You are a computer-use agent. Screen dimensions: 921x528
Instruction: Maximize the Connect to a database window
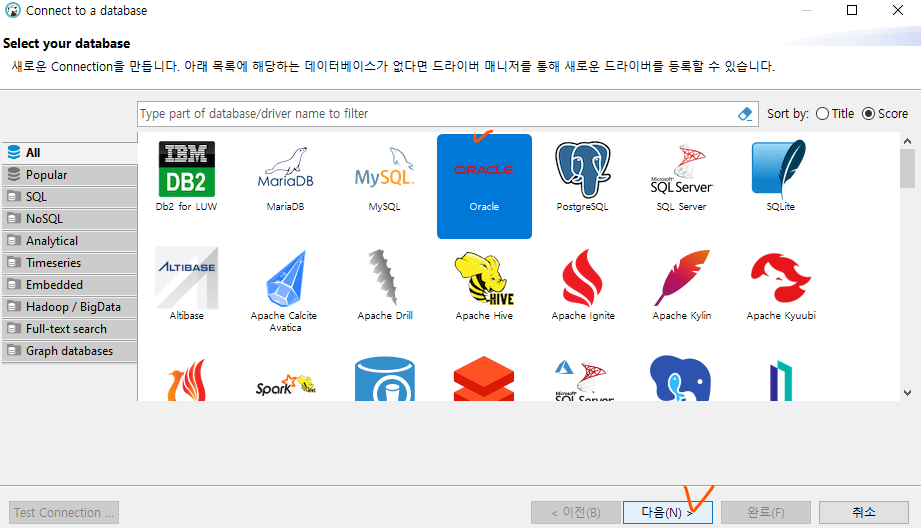[x=852, y=10]
